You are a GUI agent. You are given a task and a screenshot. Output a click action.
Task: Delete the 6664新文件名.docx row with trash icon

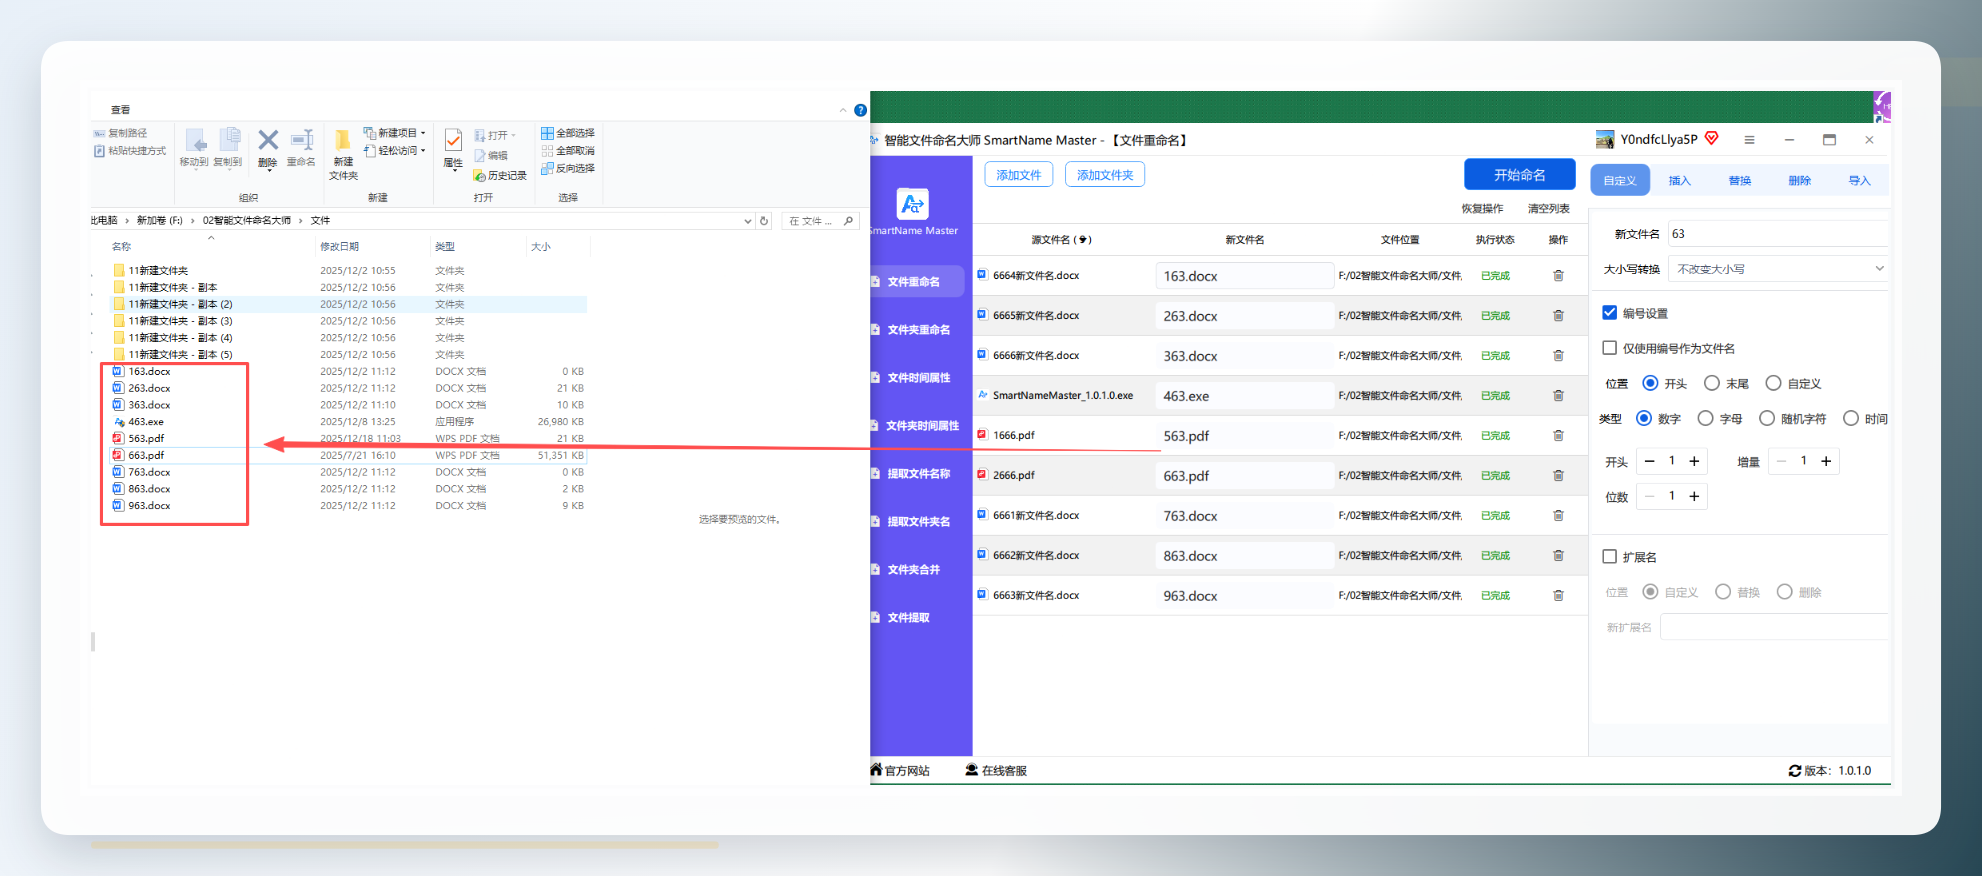pyautogui.click(x=1558, y=276)
